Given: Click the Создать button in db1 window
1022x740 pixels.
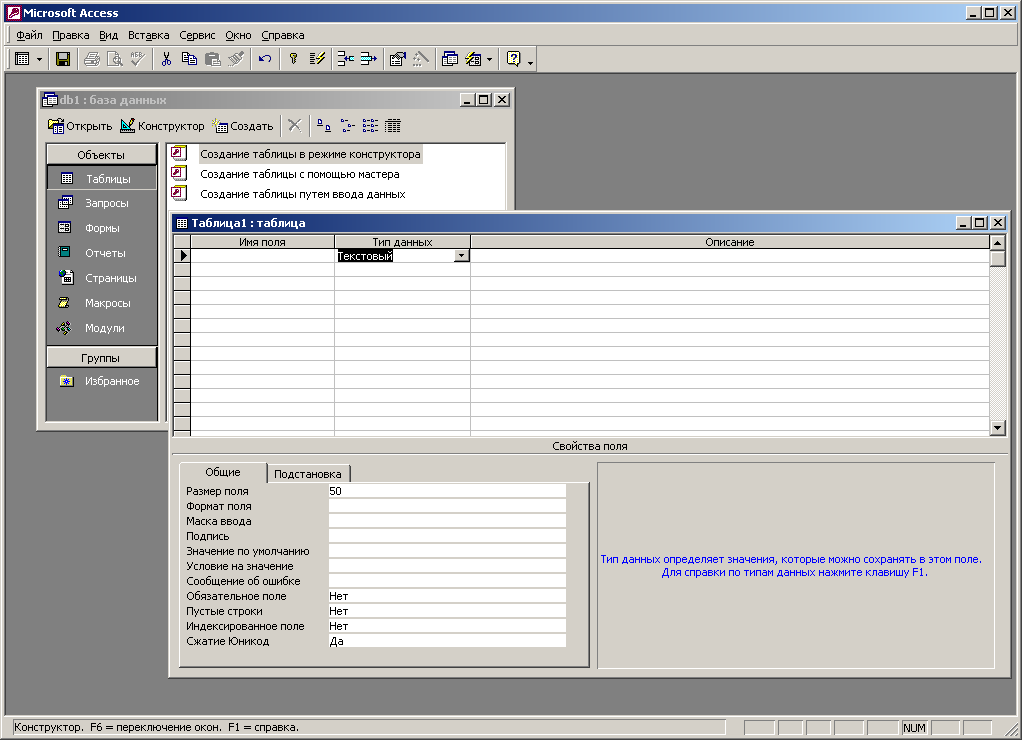Looking at the screenshot, I should (x=243, y=126).
